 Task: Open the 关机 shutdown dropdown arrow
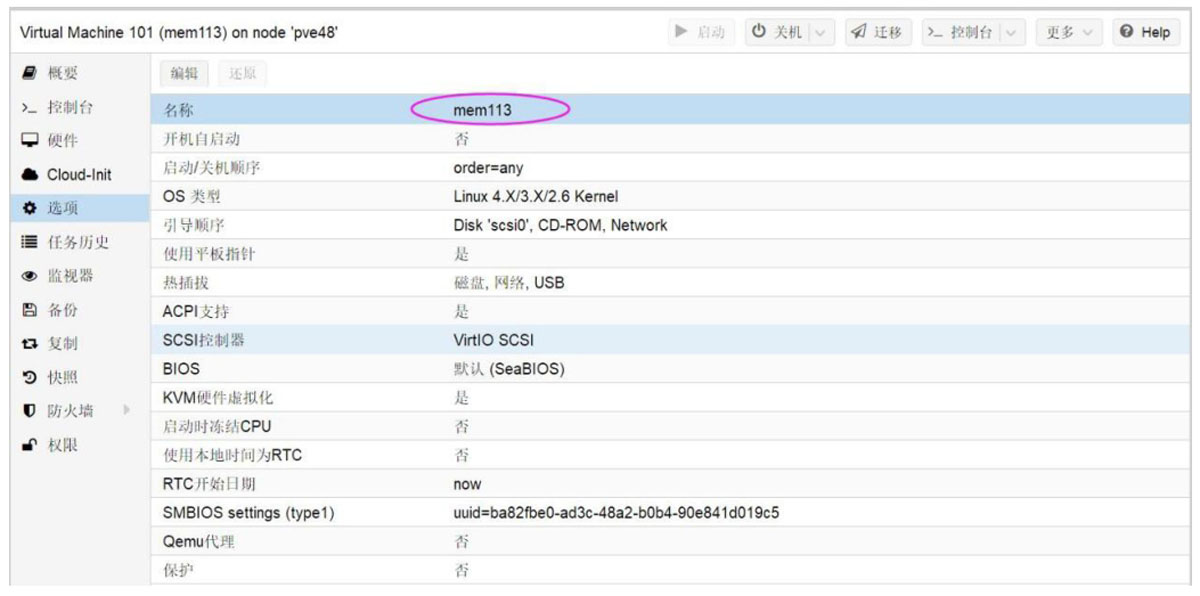[821, 33]
